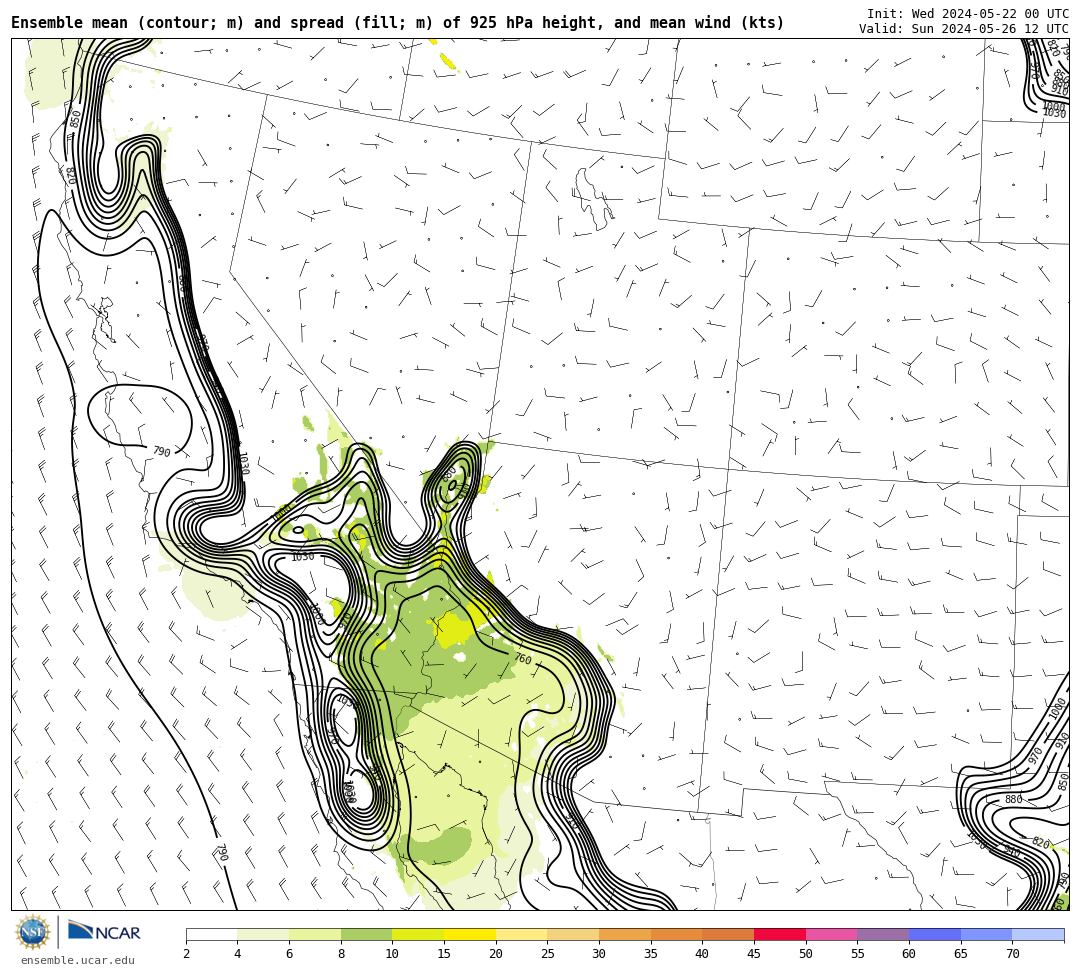Screen dimensions: 1080x973
Task: Click the NSF logo
Action: 33,932
